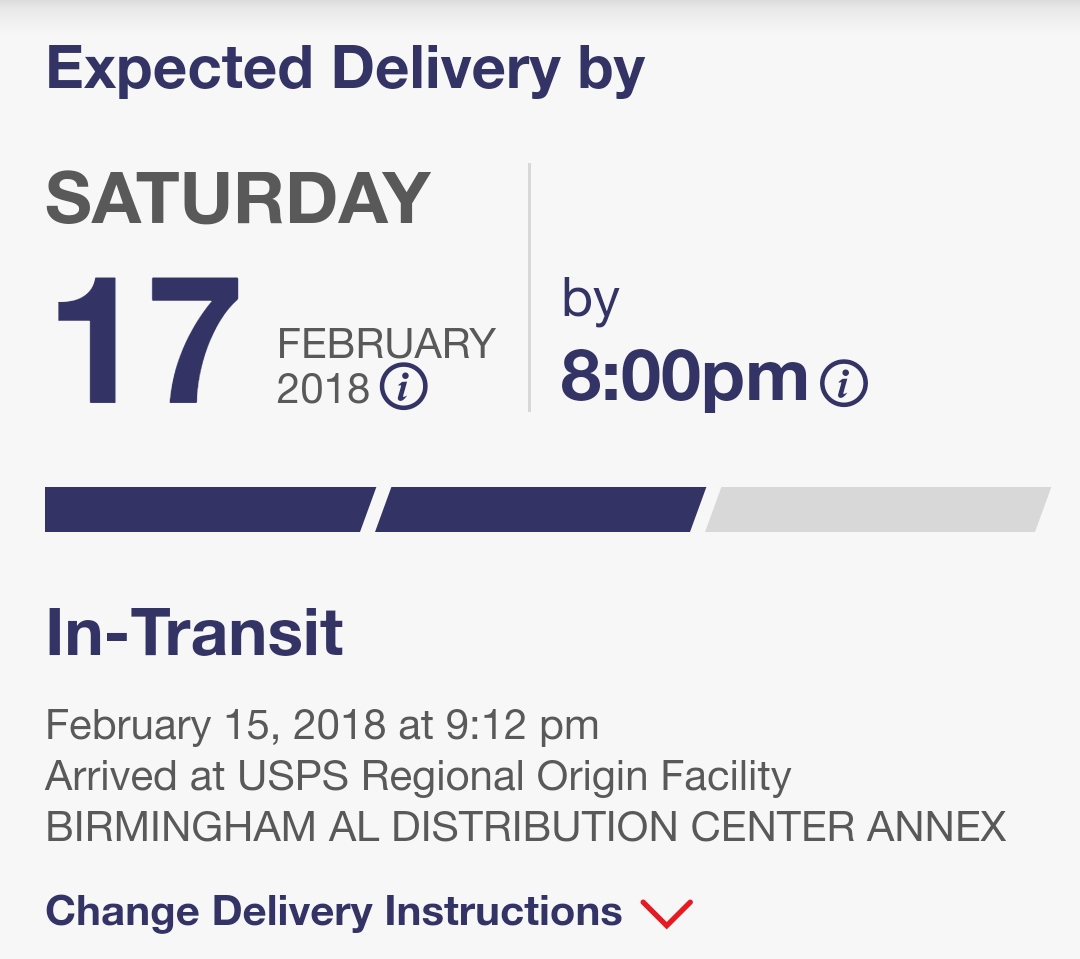Click the gray unfilled progress segment
The height and width of the screenshot is (959, 1080).
877,510
